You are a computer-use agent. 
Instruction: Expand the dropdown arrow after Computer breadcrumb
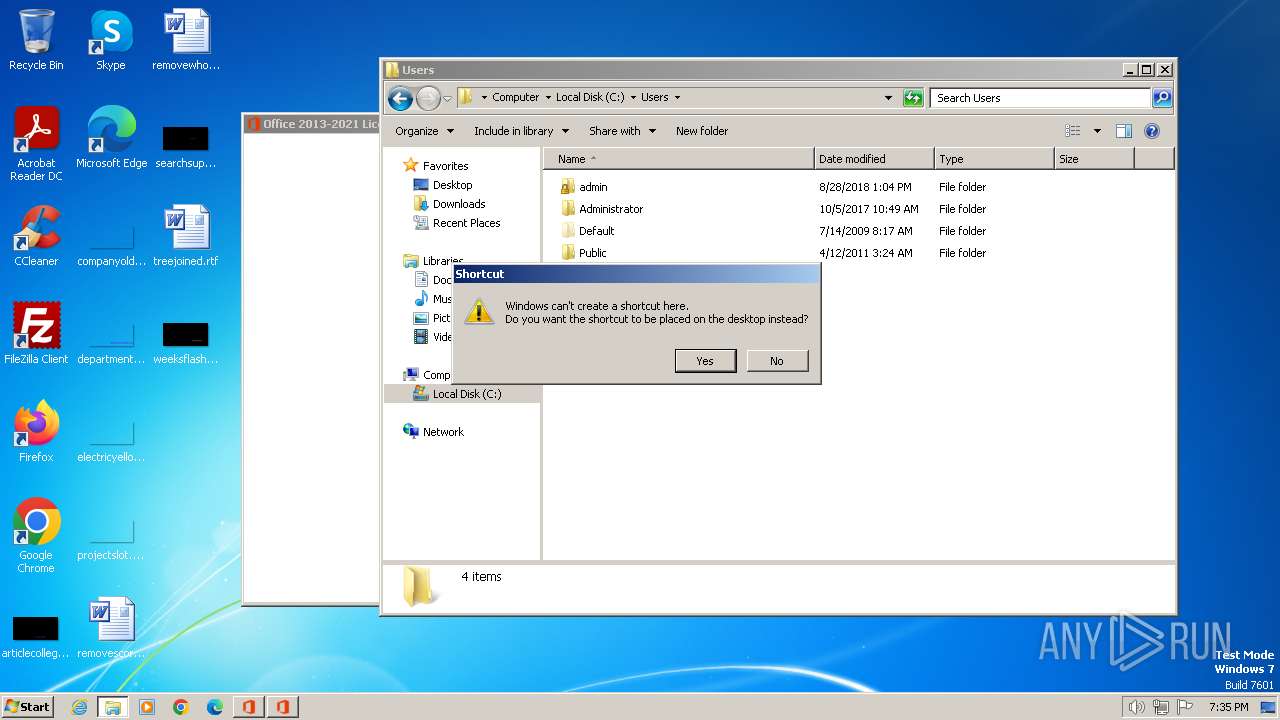pos(548,98)
